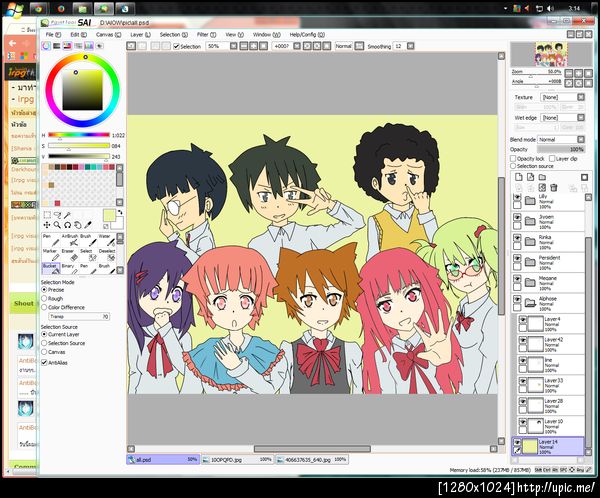Swap foreground and background colors
600x498 pixels.
(120, 212)
